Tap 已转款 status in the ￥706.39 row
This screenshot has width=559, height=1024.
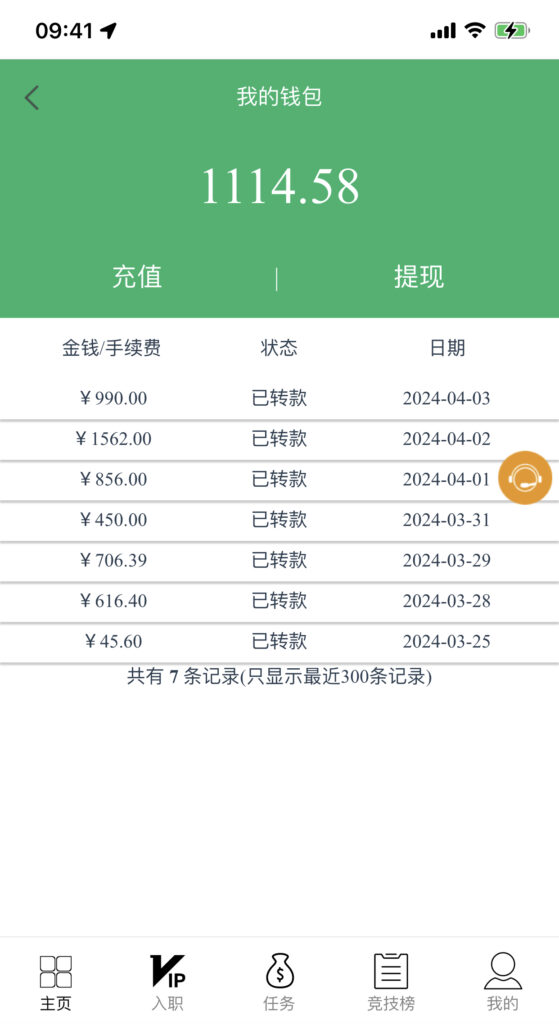coord(280,560)
